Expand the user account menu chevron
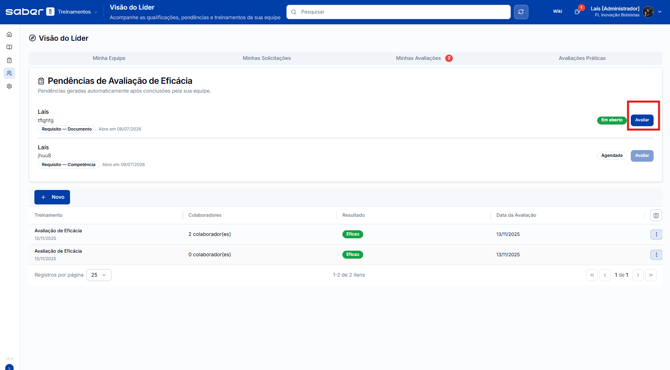 coord(660,12)
